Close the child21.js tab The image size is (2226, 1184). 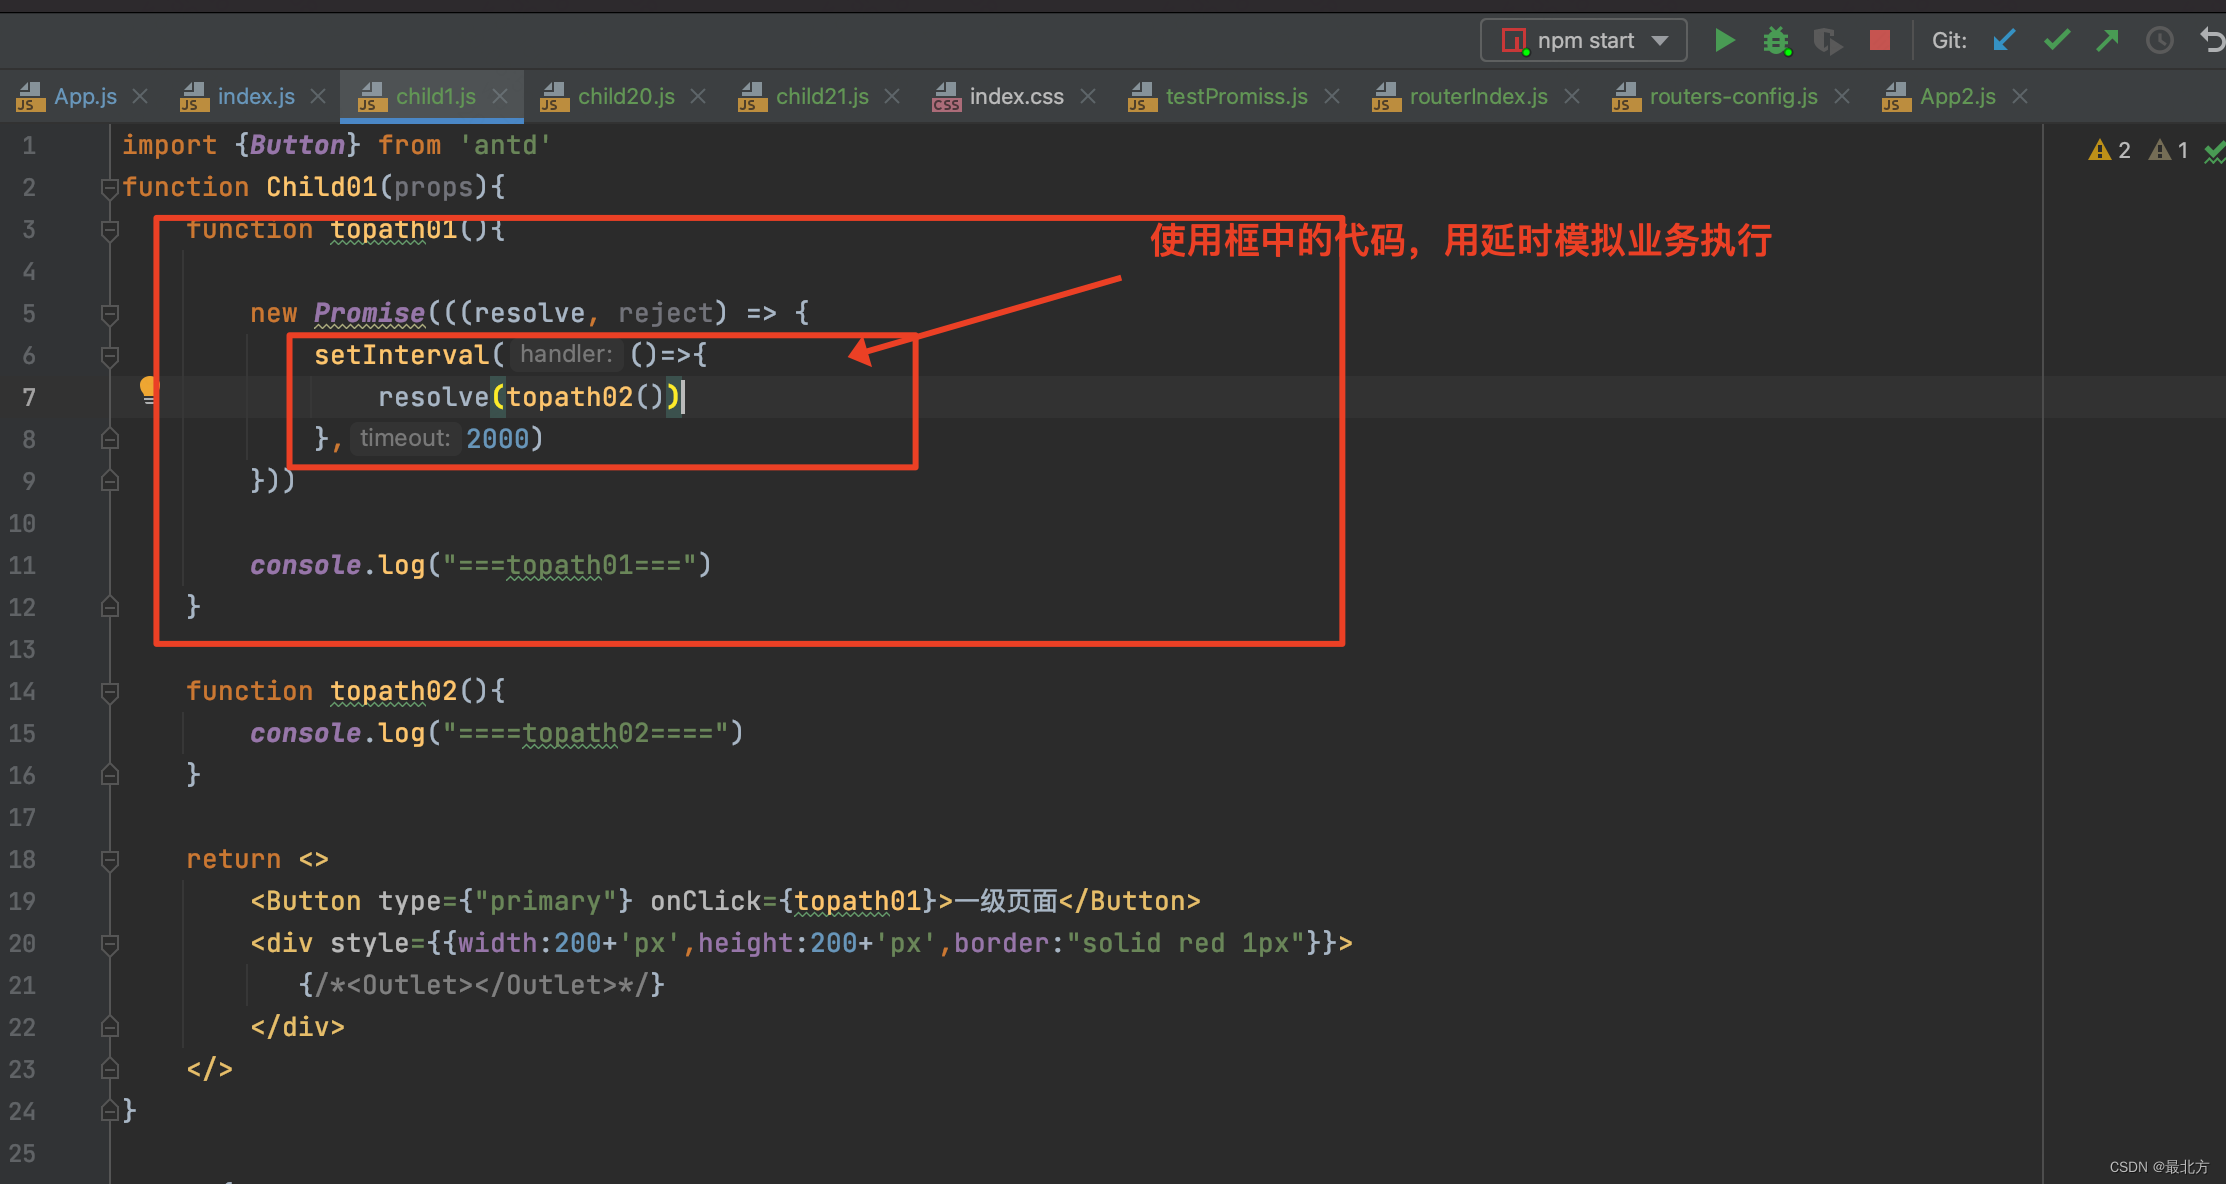coord(892,96)
